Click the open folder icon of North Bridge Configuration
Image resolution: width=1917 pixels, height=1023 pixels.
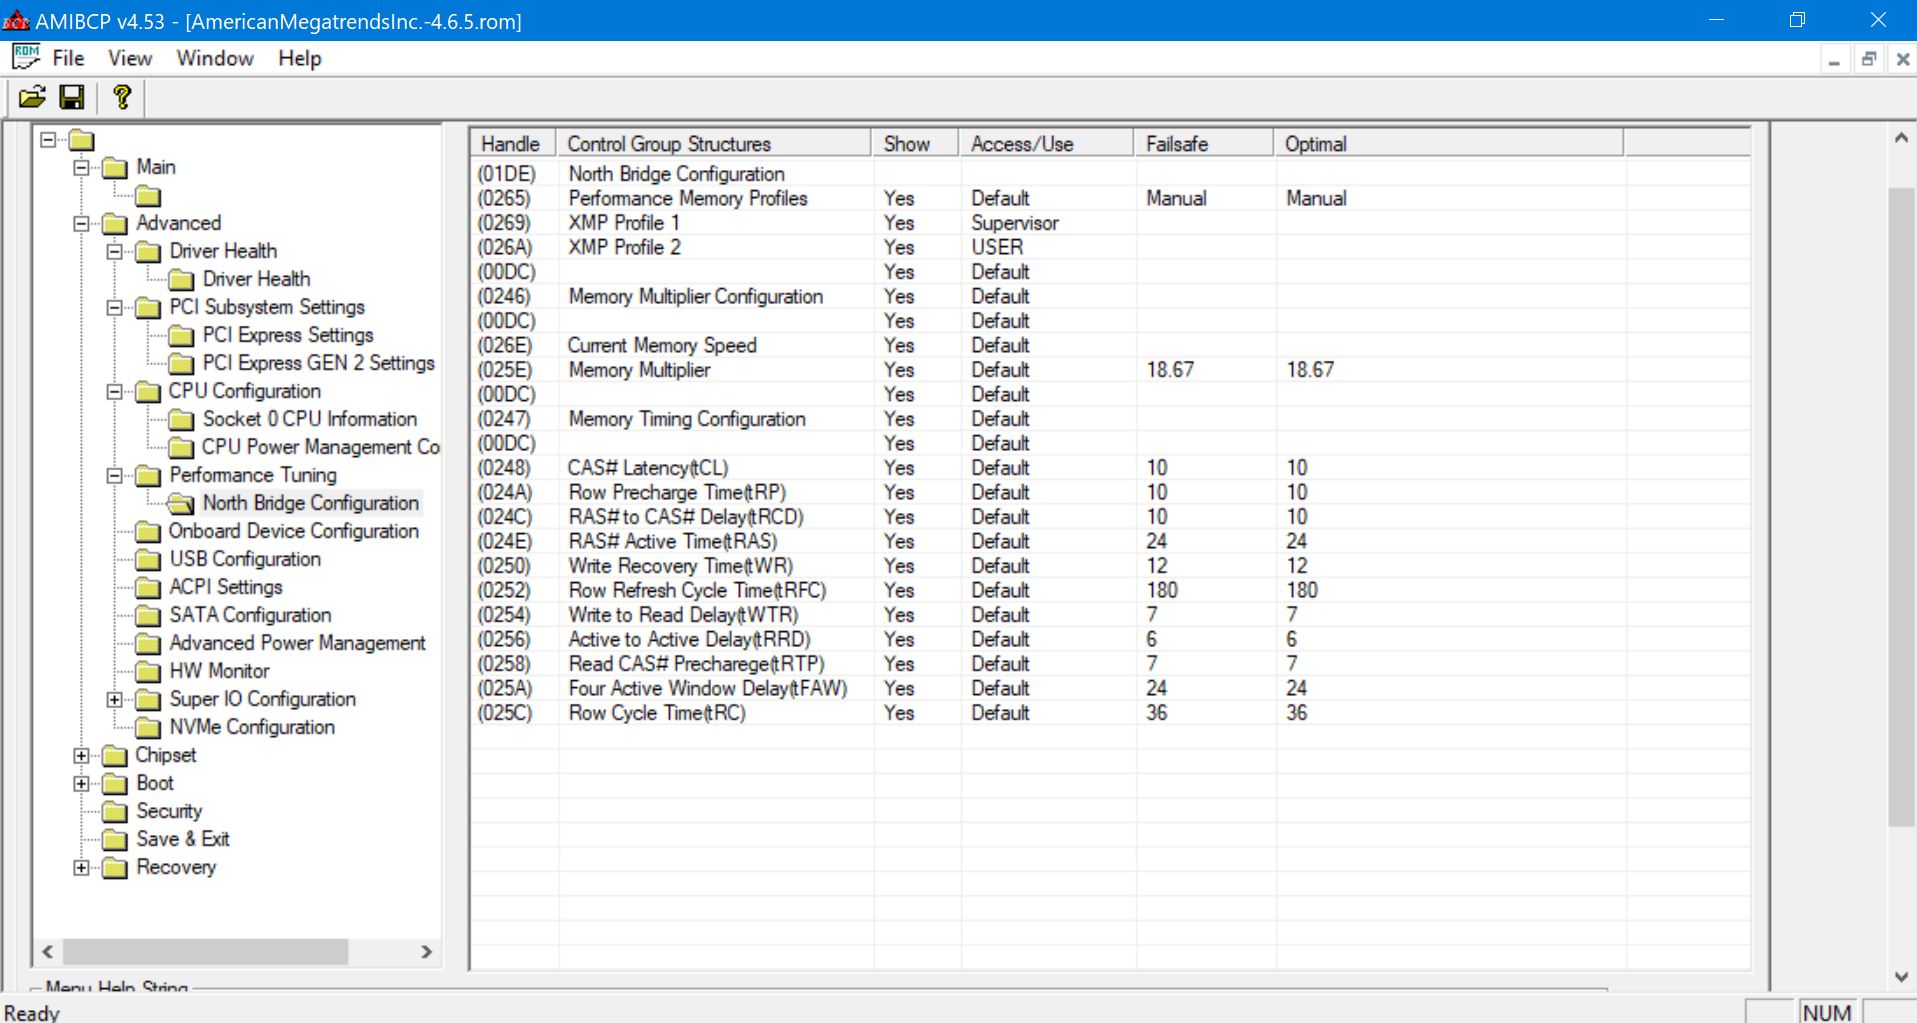[x=181, y=503]
